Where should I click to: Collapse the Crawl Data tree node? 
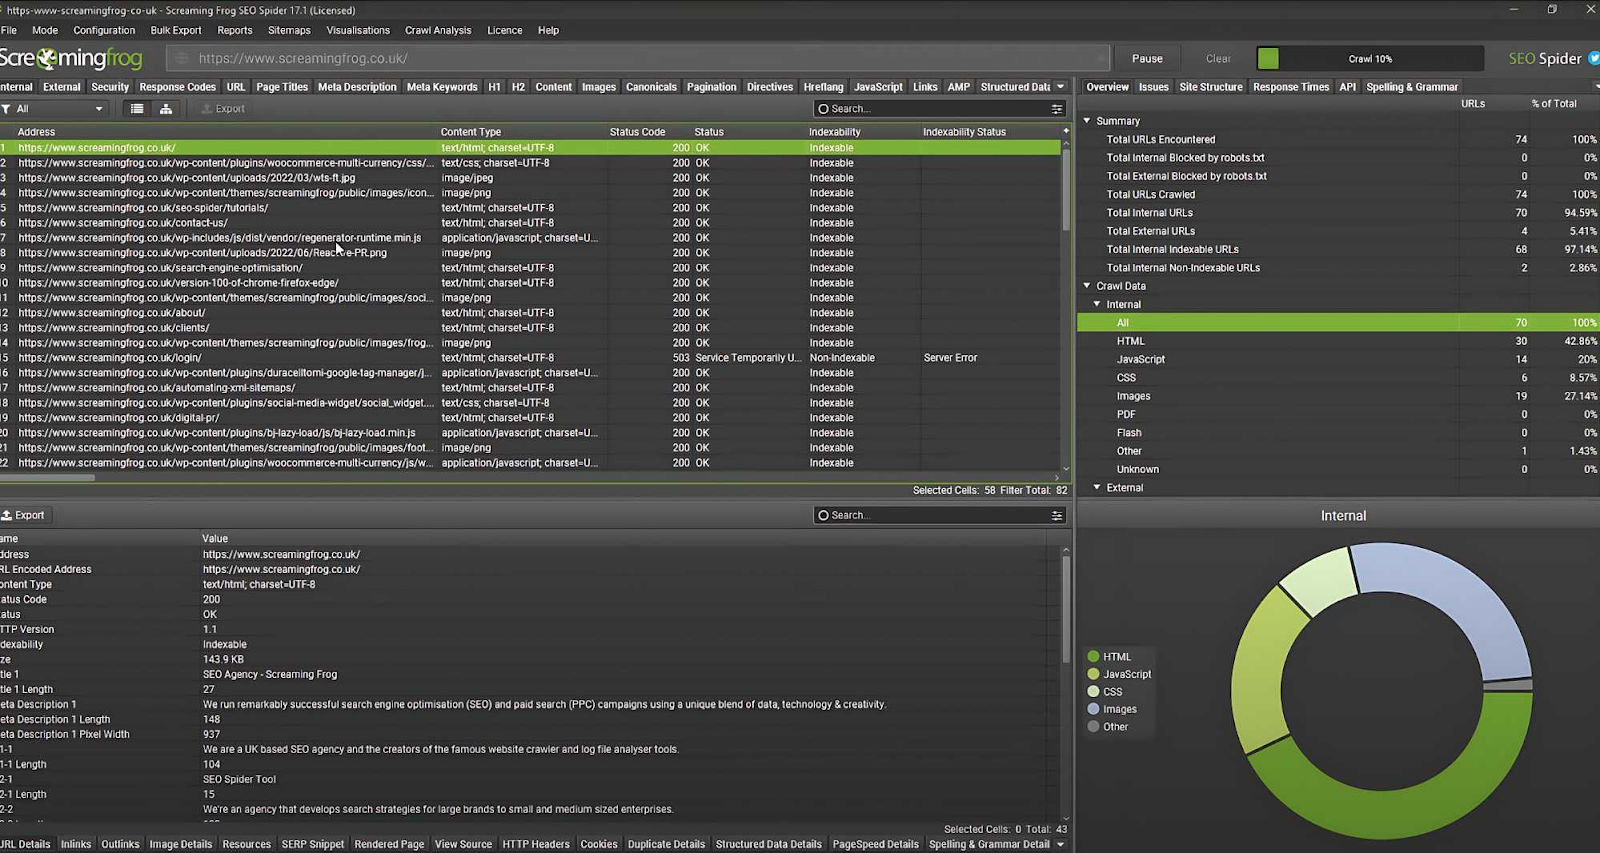(1087, 286)
